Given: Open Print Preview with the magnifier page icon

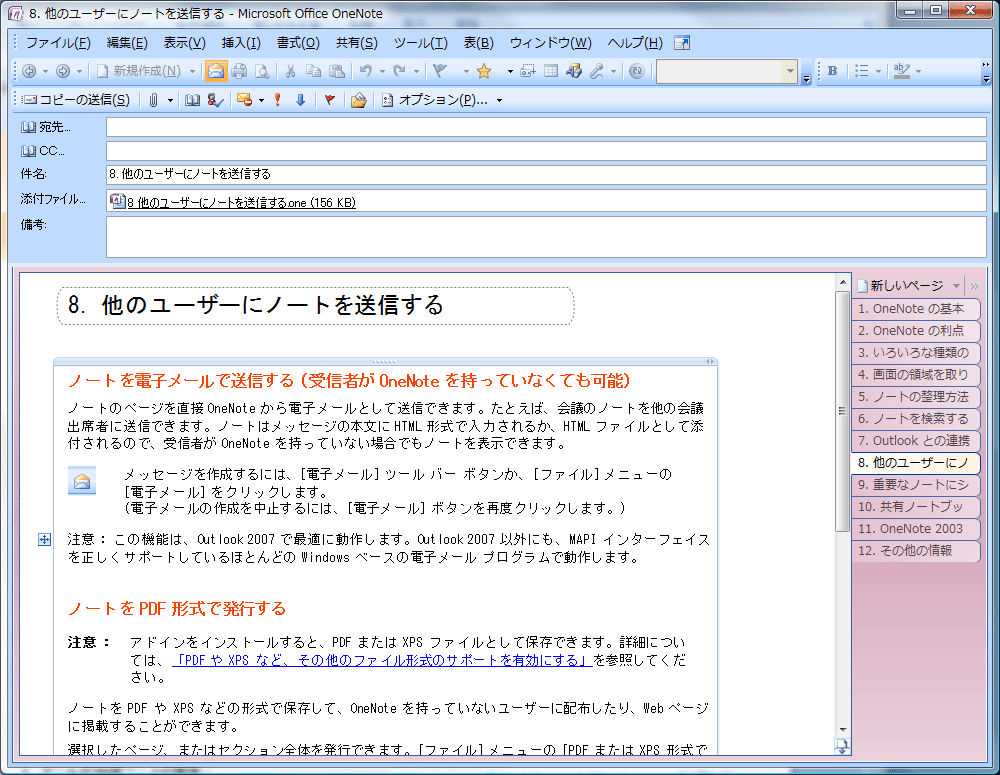Looking at the screenshot, I should tap(261, 71).
